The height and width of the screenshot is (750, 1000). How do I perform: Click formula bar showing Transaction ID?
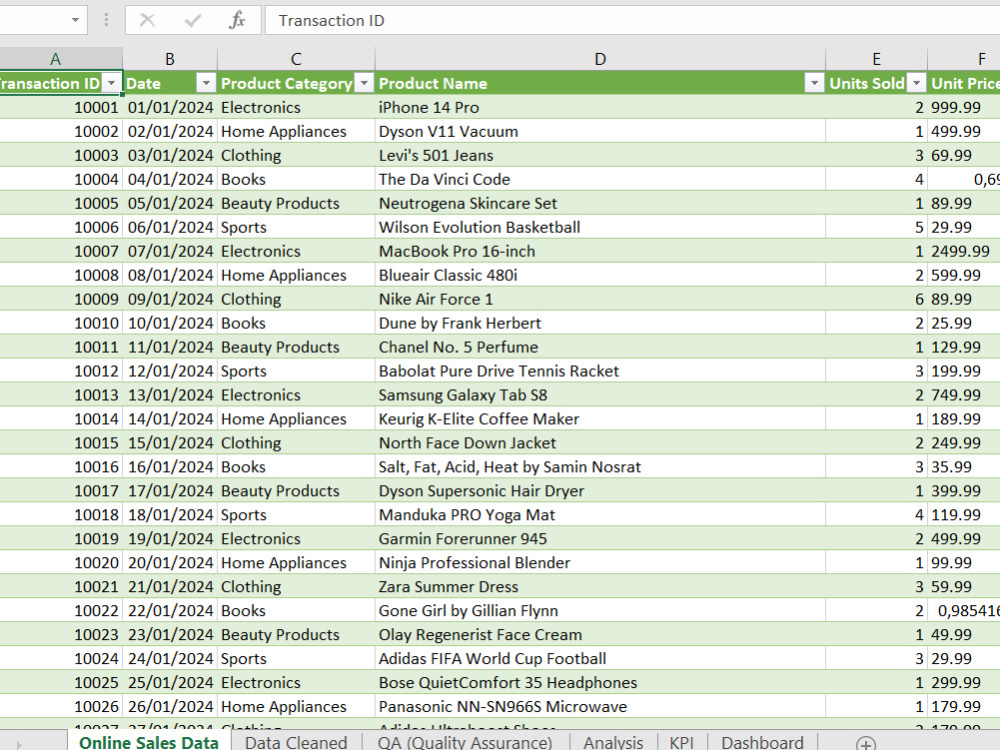tap(631, 20)
